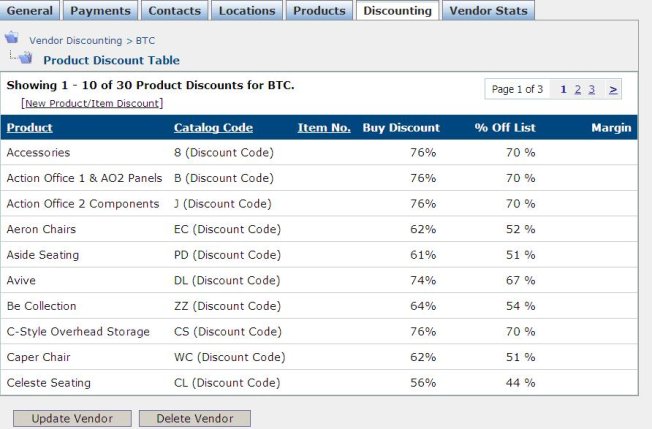Viewport: 652px width, 429px height.
Task: Click the basket icon beside Vendor Discounting
Action: point(12,37)
